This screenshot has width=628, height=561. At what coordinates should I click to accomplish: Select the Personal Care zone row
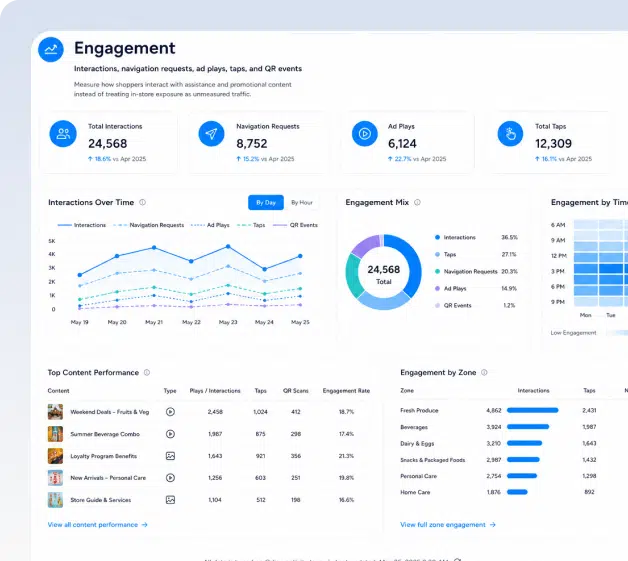(x=498, y=476)
